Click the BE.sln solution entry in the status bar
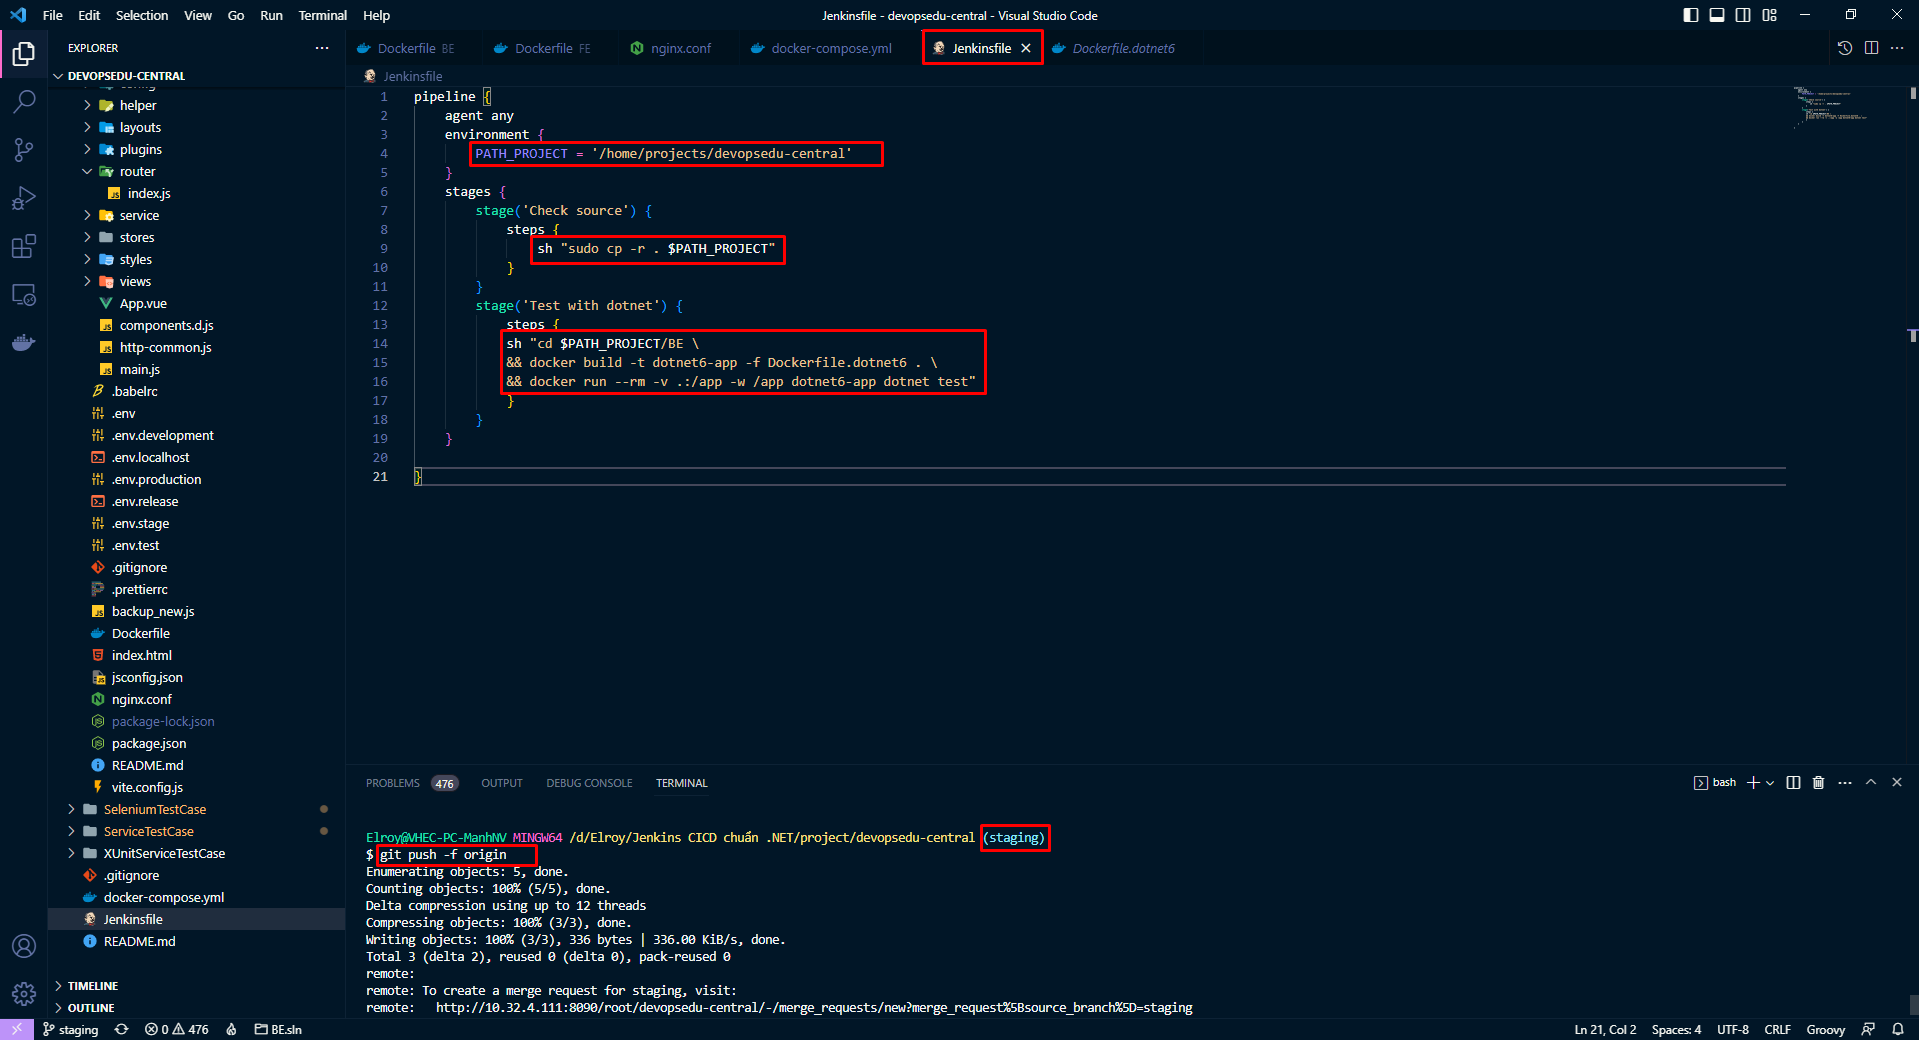 (x=278, y=1029)
